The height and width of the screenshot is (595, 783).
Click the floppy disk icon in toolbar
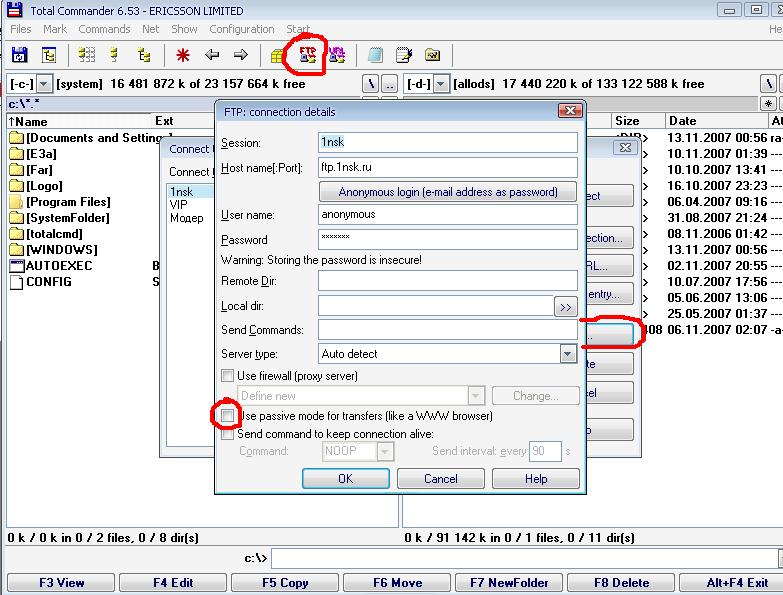(x=19, y=55)
